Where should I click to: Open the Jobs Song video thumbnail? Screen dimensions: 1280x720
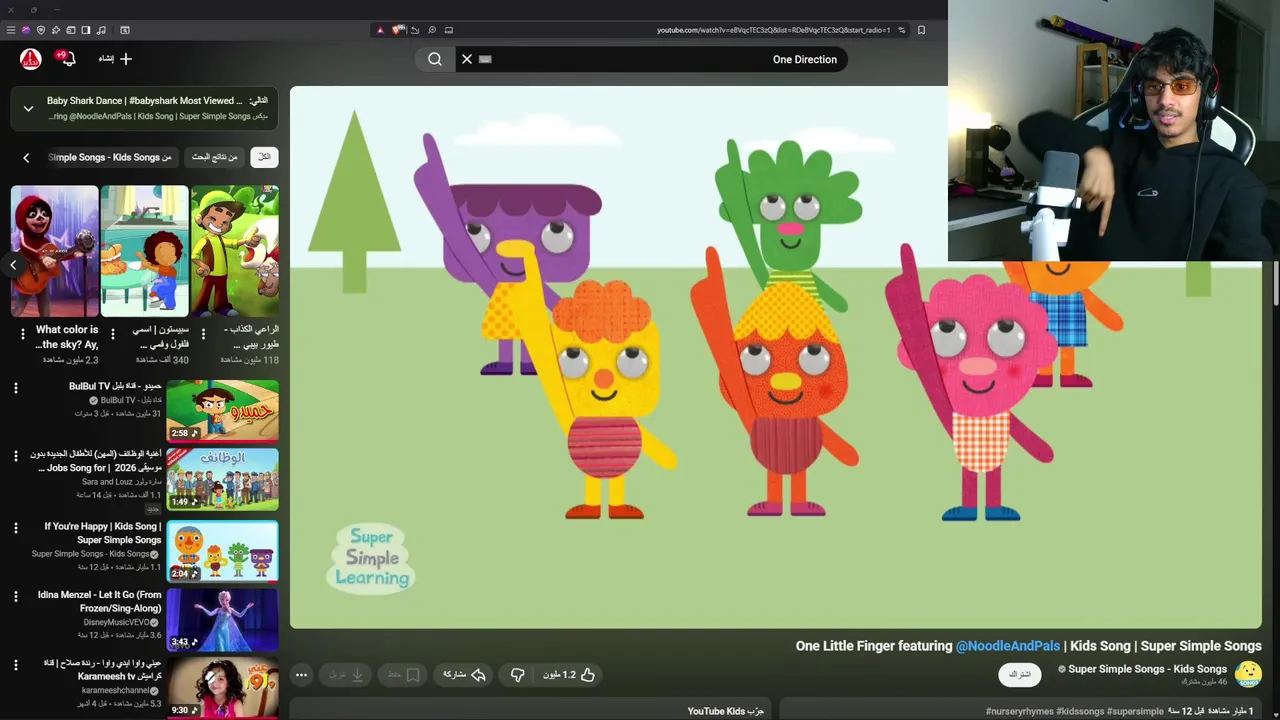[x=222, y=479]
